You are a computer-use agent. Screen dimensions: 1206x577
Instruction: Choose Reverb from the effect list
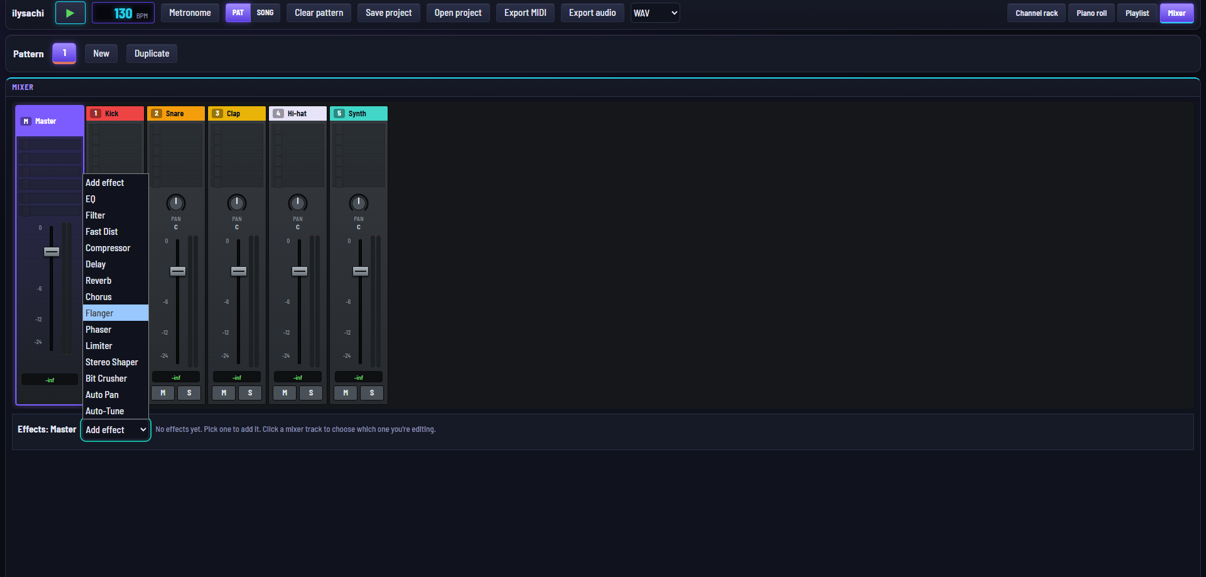pos(115,281)
